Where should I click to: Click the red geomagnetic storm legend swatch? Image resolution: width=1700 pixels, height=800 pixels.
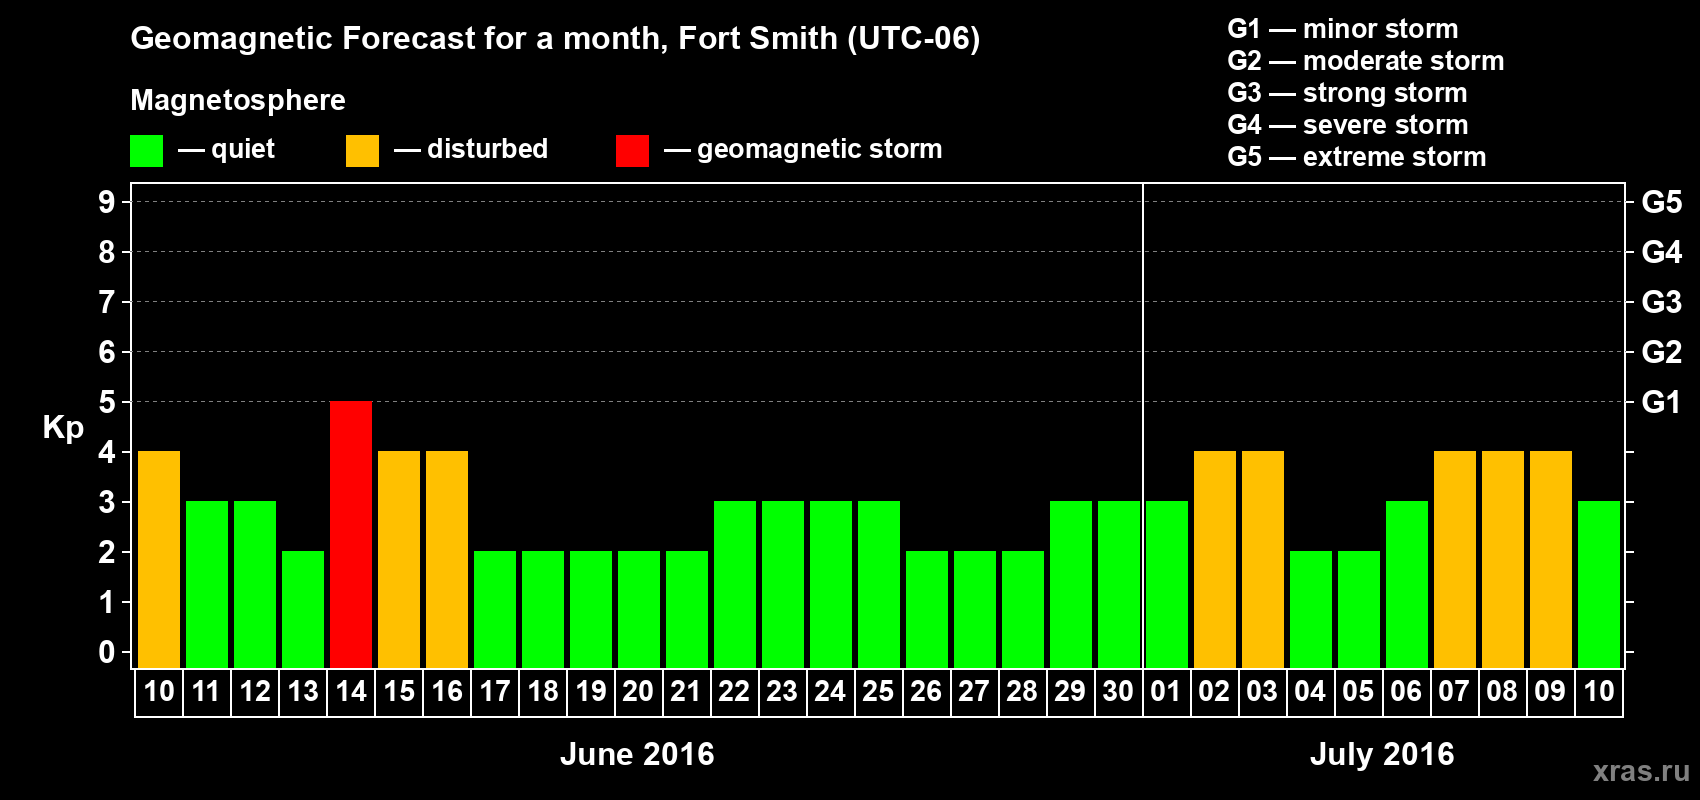[632, 151]
